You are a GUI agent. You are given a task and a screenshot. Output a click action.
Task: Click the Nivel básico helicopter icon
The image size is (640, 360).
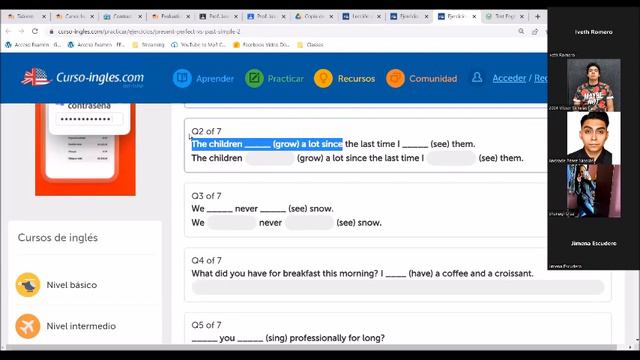coord(28,285)
